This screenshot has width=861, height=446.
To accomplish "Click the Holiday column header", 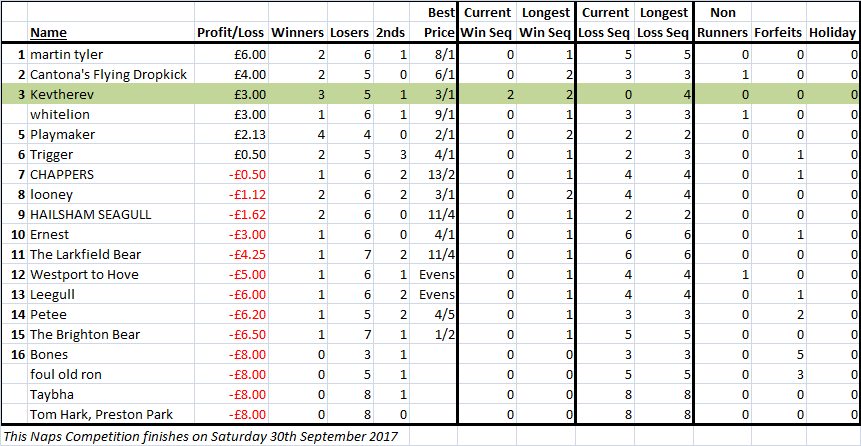I will (832, 33).
